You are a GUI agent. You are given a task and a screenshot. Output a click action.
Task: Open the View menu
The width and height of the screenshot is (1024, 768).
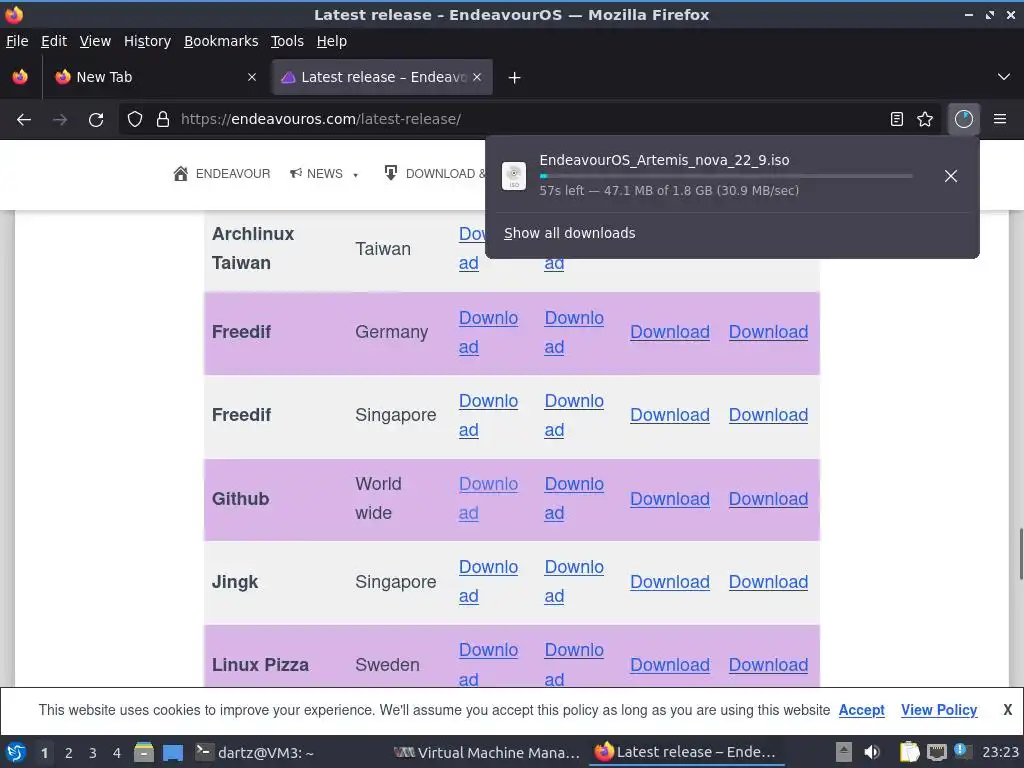pos(95,41)
